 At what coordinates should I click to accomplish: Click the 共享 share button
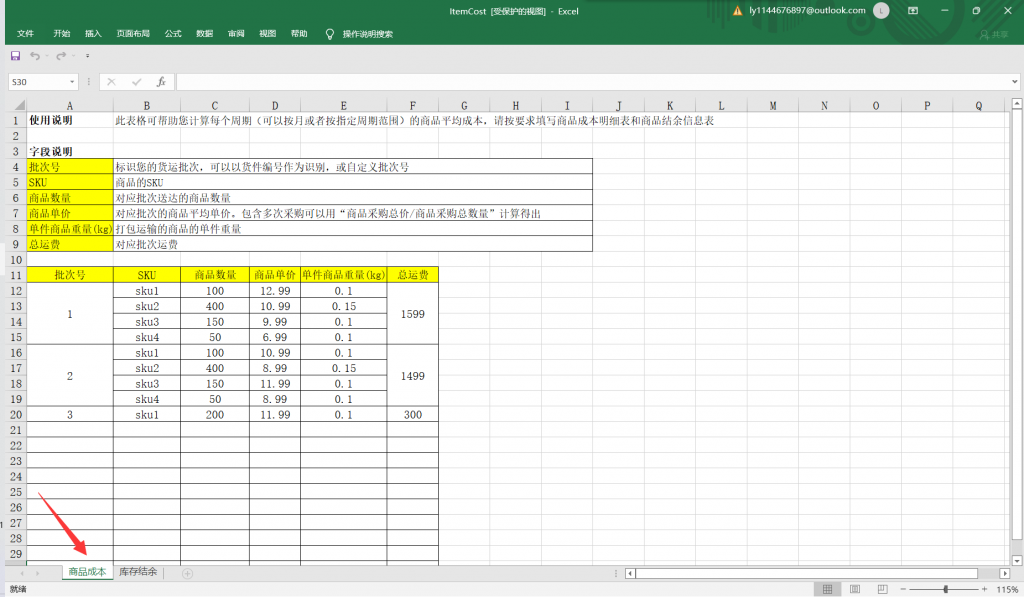[x=994, y=34]
